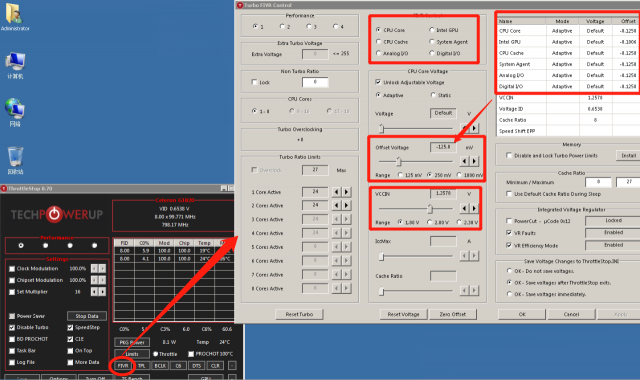Open the Computer desktop icon
The image size is (640, 380).
point(15,65)
